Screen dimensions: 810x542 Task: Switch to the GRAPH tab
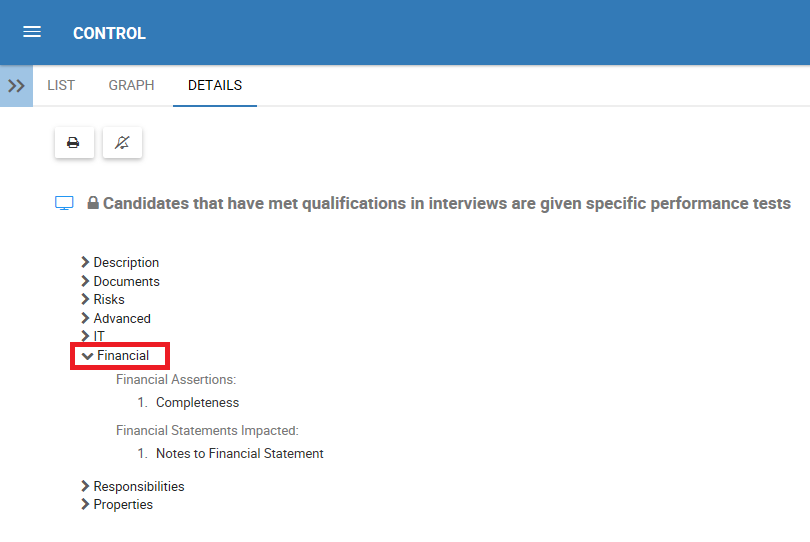pos(131,86)
